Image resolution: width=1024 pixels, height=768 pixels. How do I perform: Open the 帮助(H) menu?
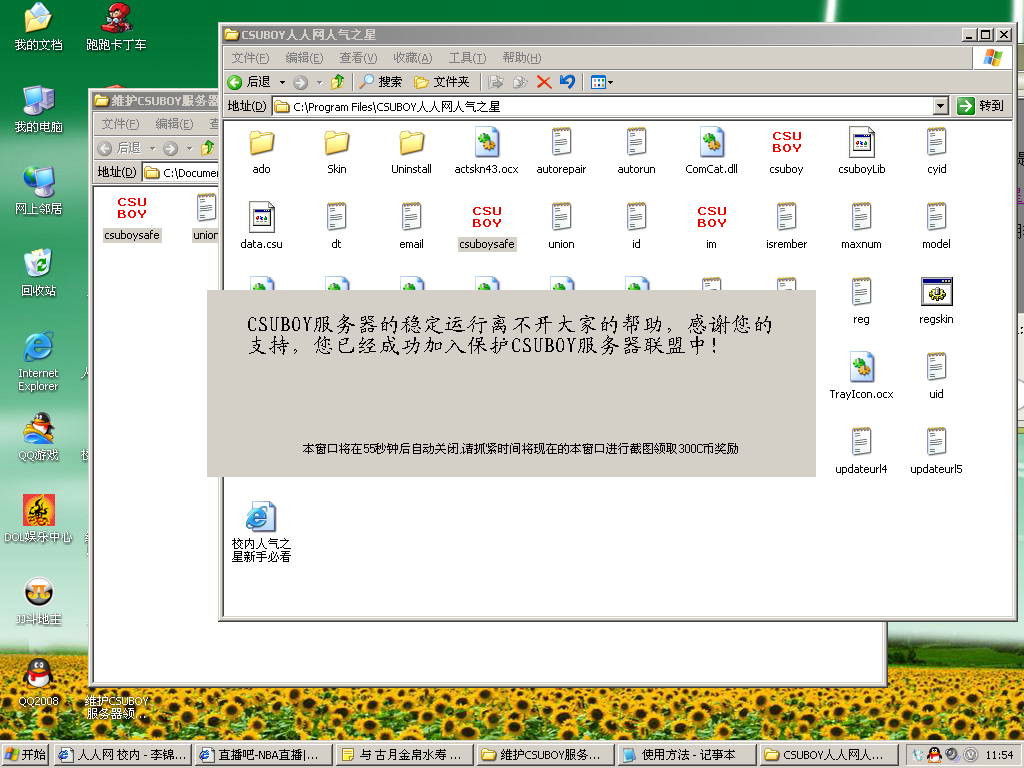[x=522, y=58]
